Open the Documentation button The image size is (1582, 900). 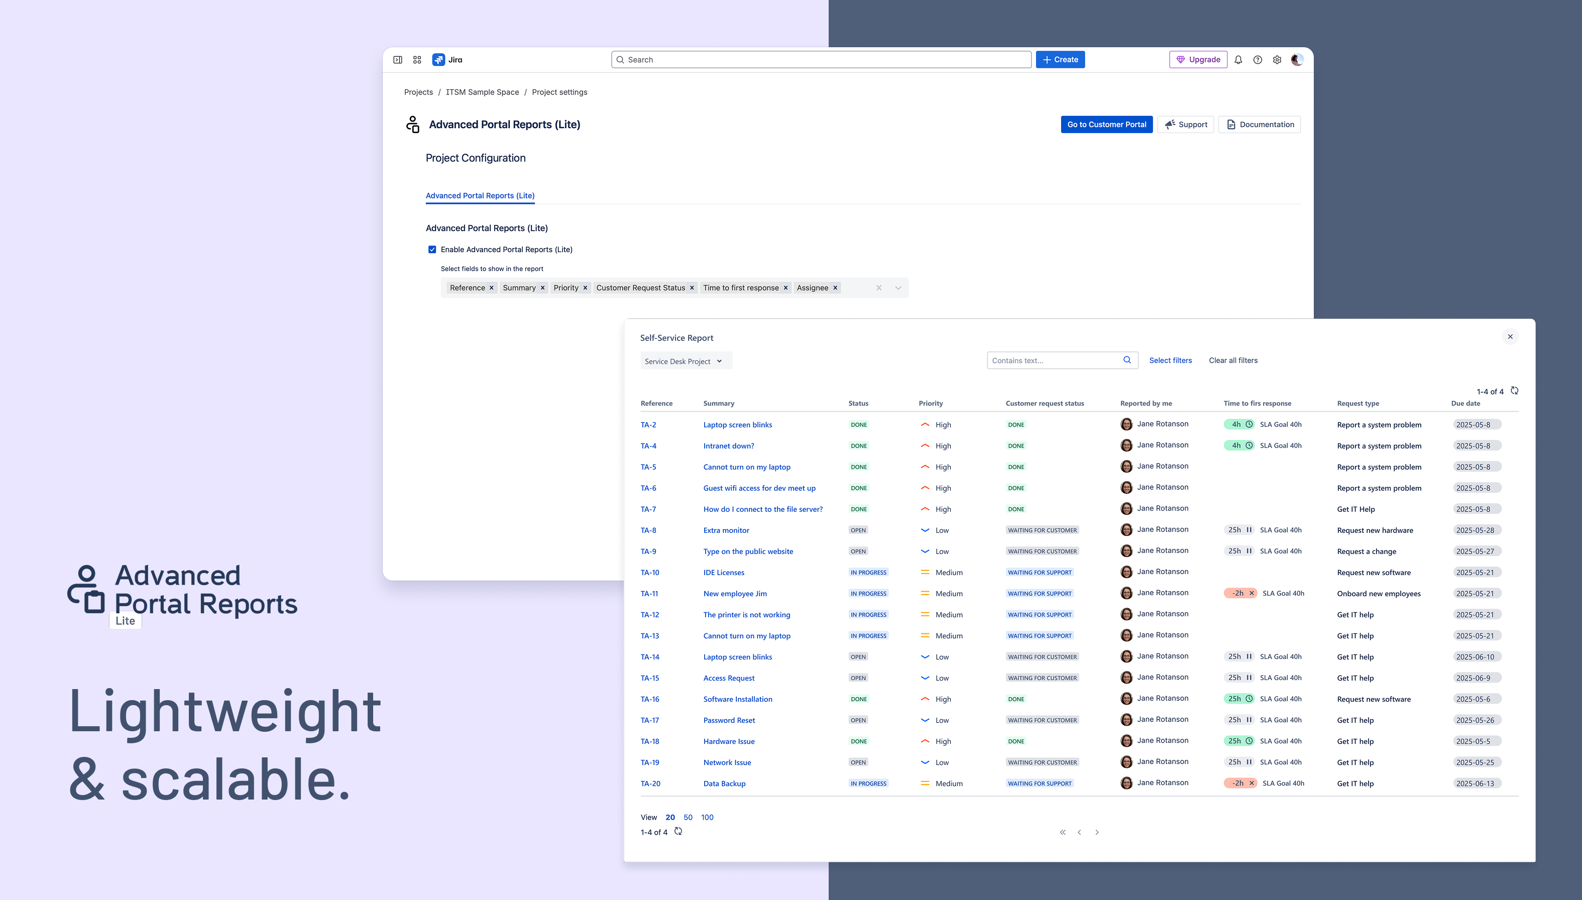click(x=1260, y=125)
